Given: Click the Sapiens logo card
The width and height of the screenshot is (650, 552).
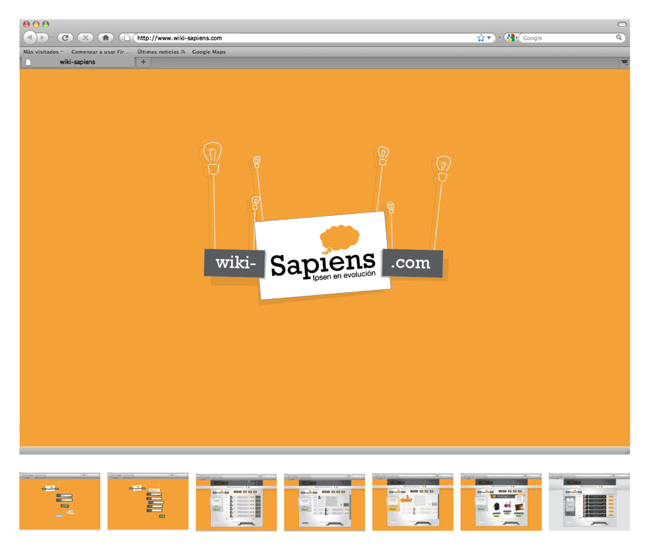Looking at the screenshot, I should [x=323, y=255].
